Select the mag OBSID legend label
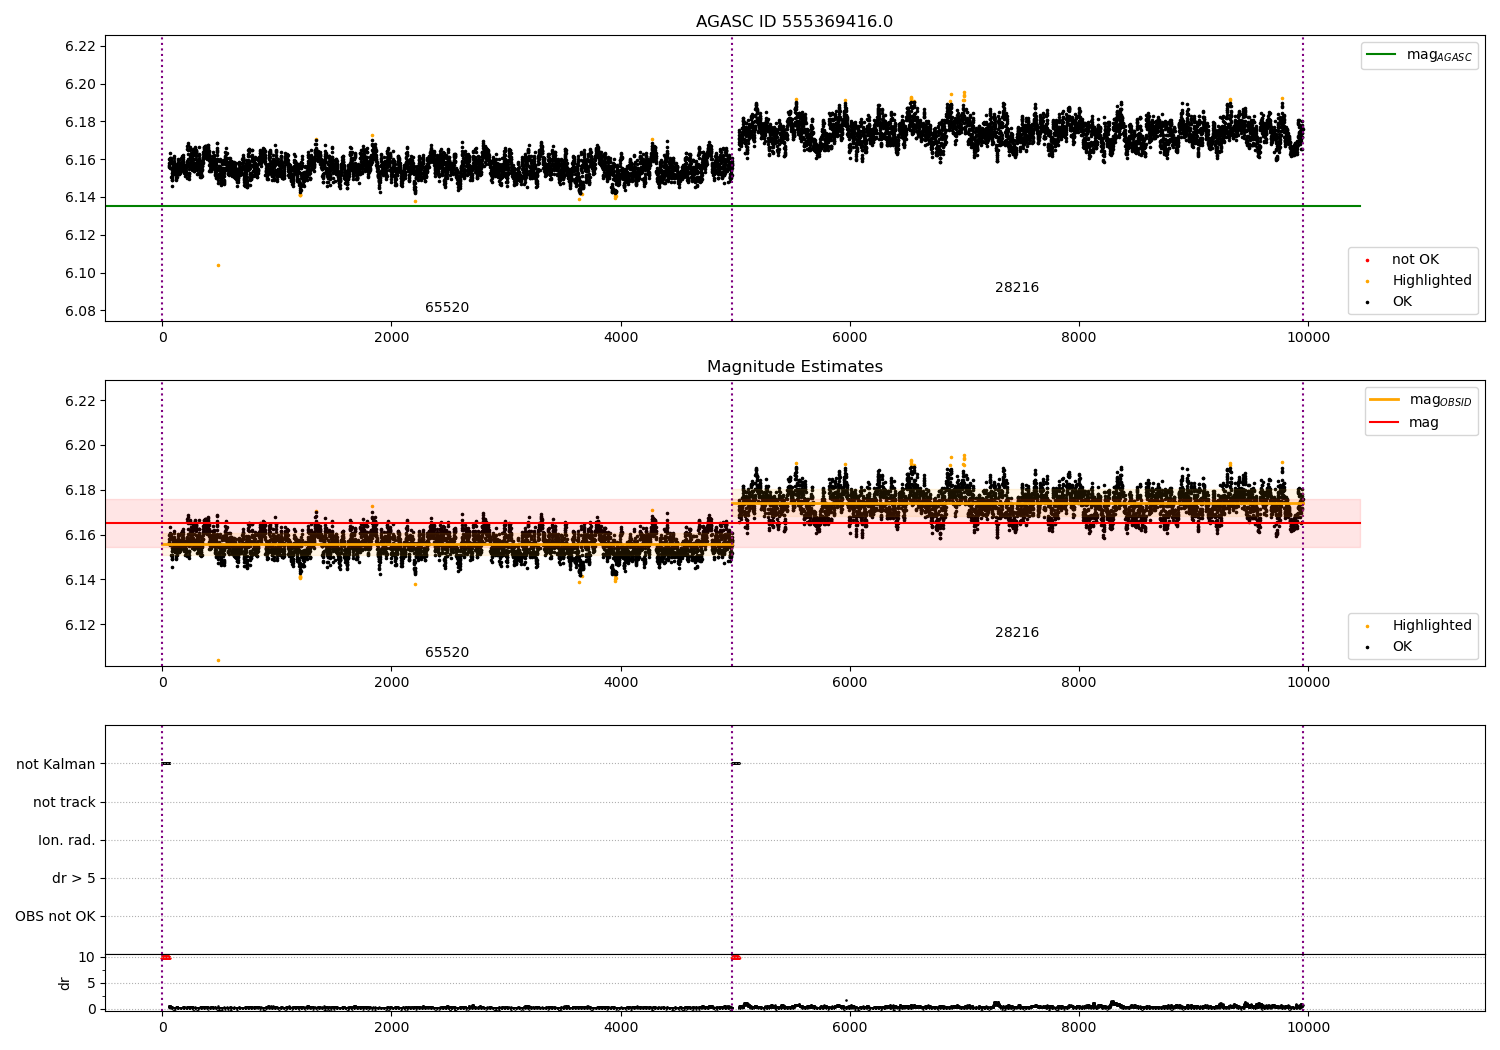This screenshot has height=1050, width=1500. [1441, 400]
